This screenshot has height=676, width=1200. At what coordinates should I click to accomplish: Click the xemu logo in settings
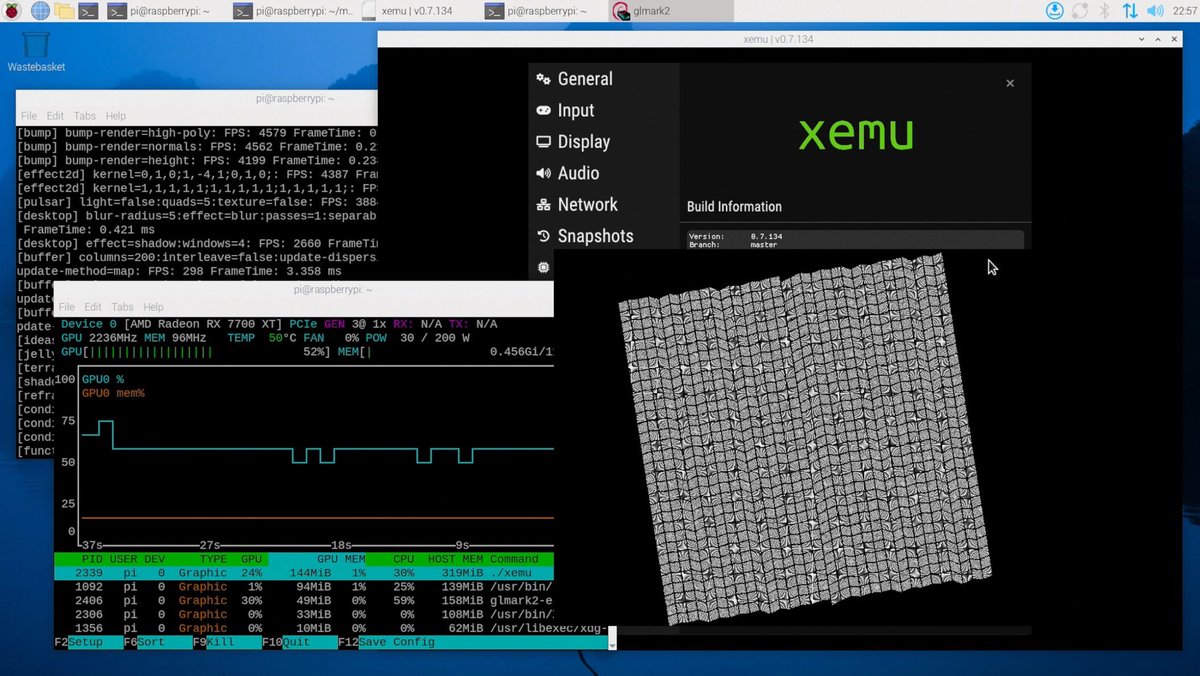pos(855,134)
